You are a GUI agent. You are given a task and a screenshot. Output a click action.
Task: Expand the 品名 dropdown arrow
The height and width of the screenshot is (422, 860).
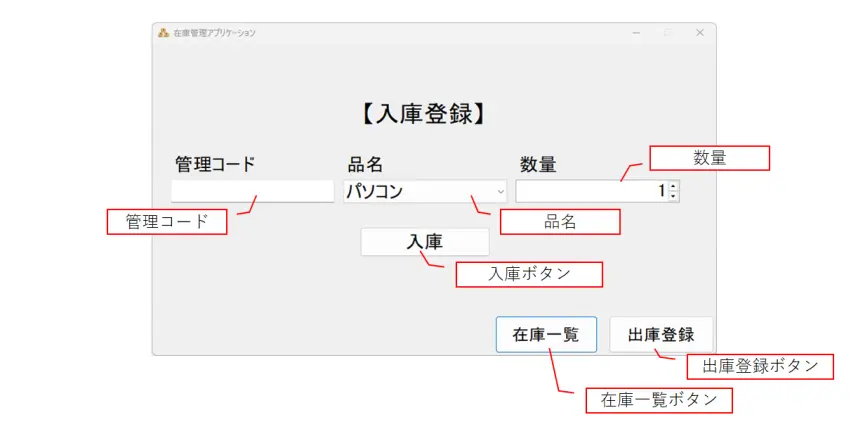(x=500, y=191)
